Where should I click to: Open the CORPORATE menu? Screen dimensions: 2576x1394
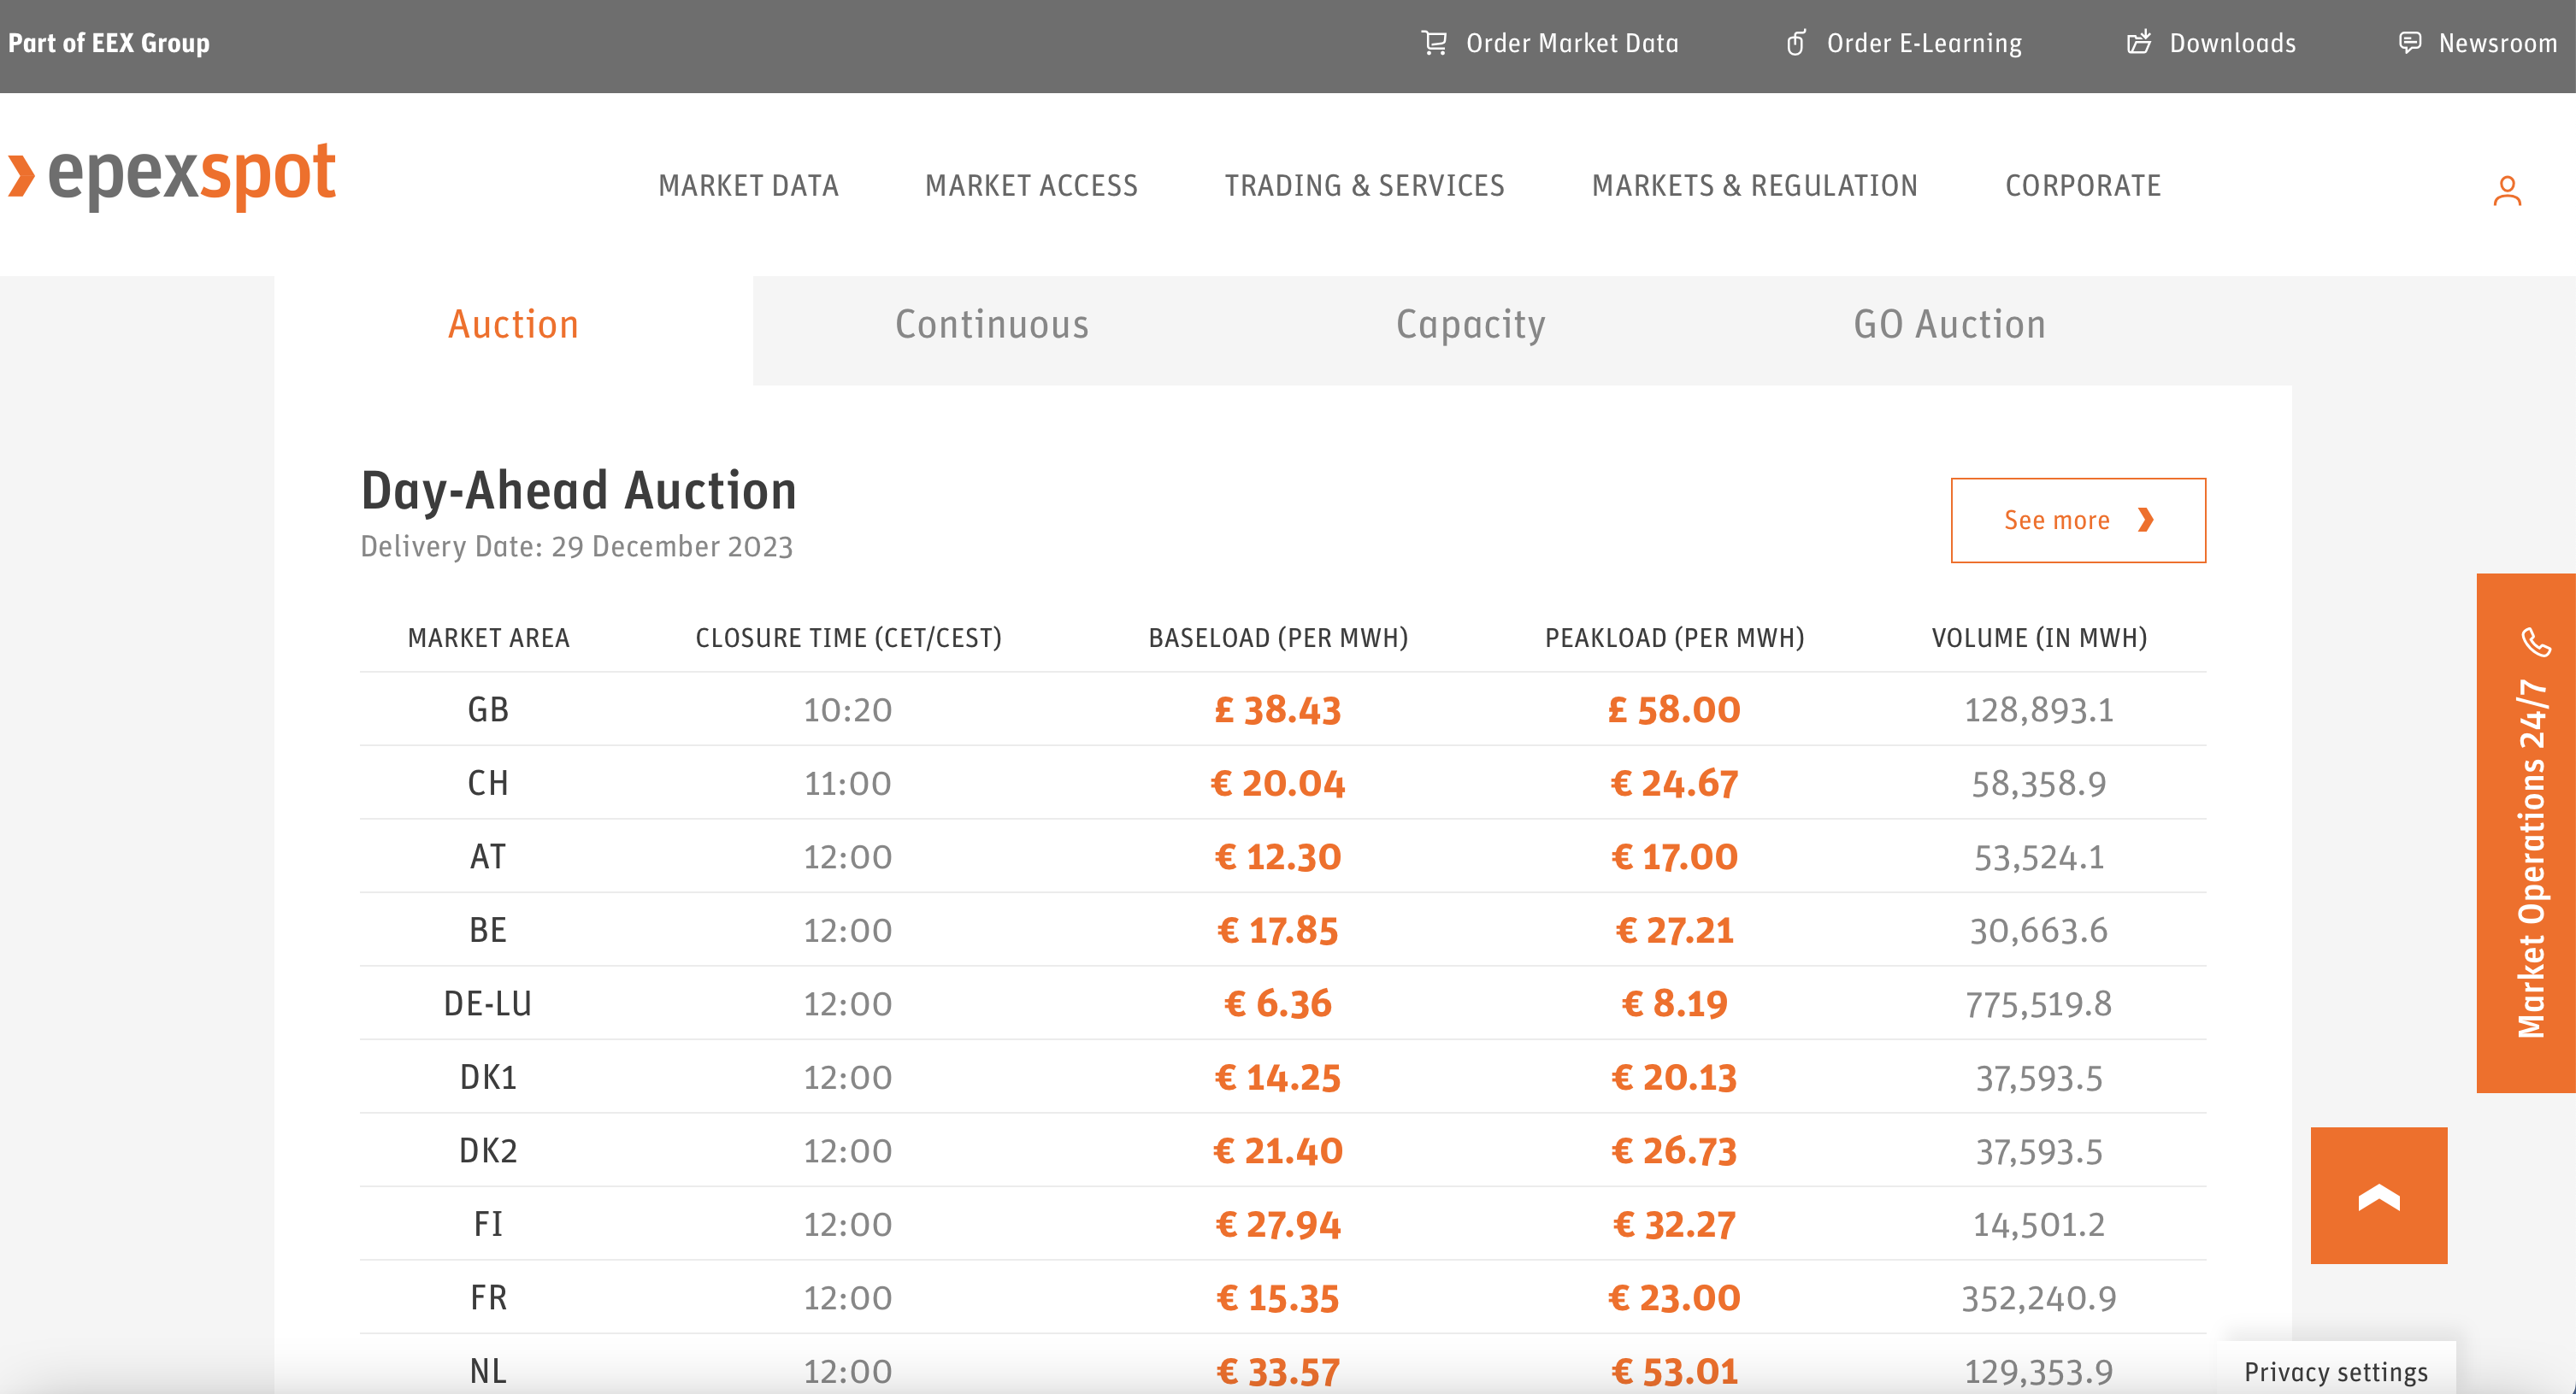pyautogui.click(x=2083, y=186)
